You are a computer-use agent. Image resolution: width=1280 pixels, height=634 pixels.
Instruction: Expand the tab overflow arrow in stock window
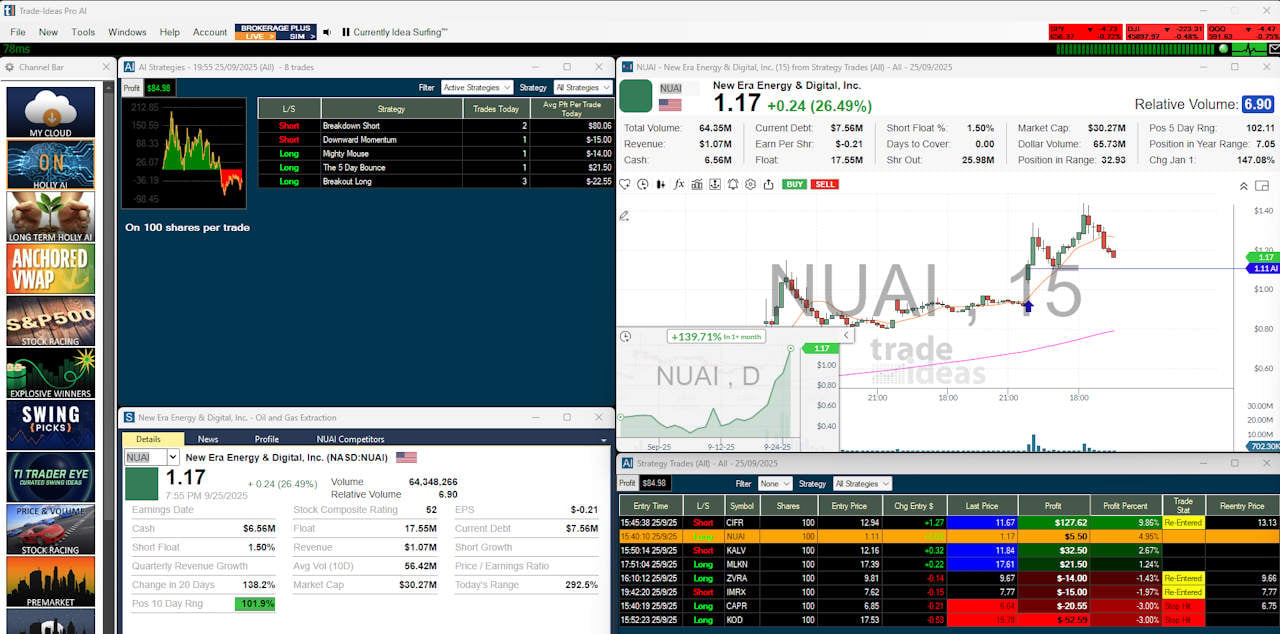(603, 440)
